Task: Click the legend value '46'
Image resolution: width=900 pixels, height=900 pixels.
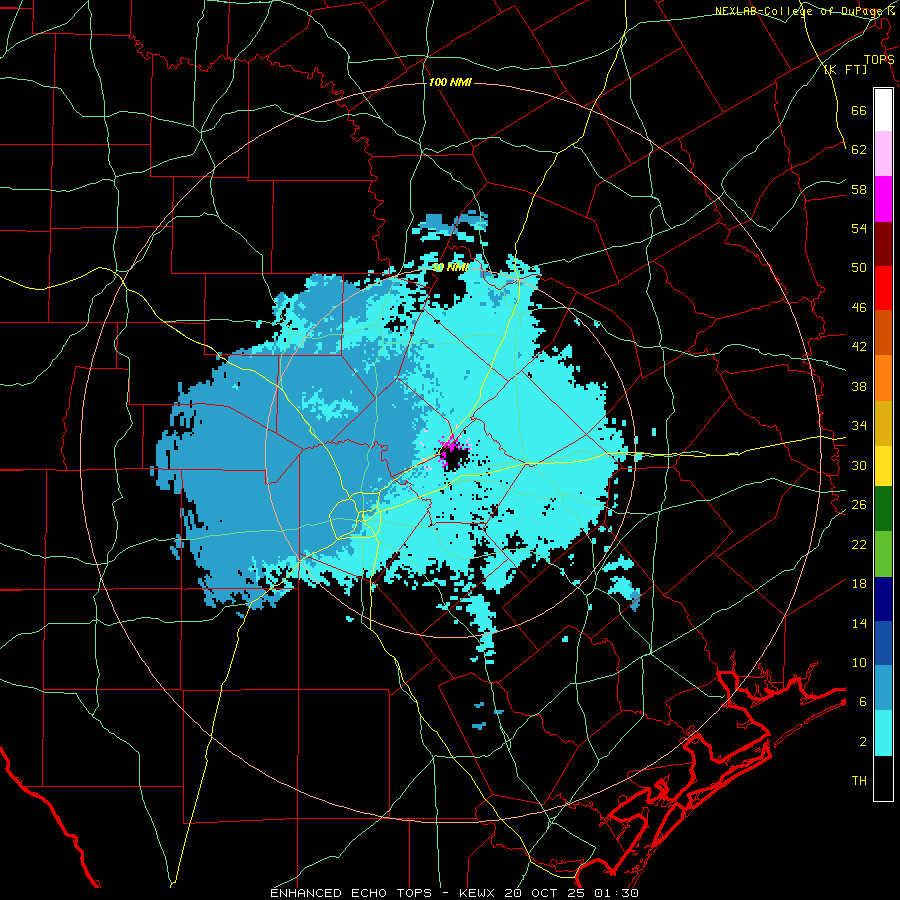Action: [x=859, y=308]
